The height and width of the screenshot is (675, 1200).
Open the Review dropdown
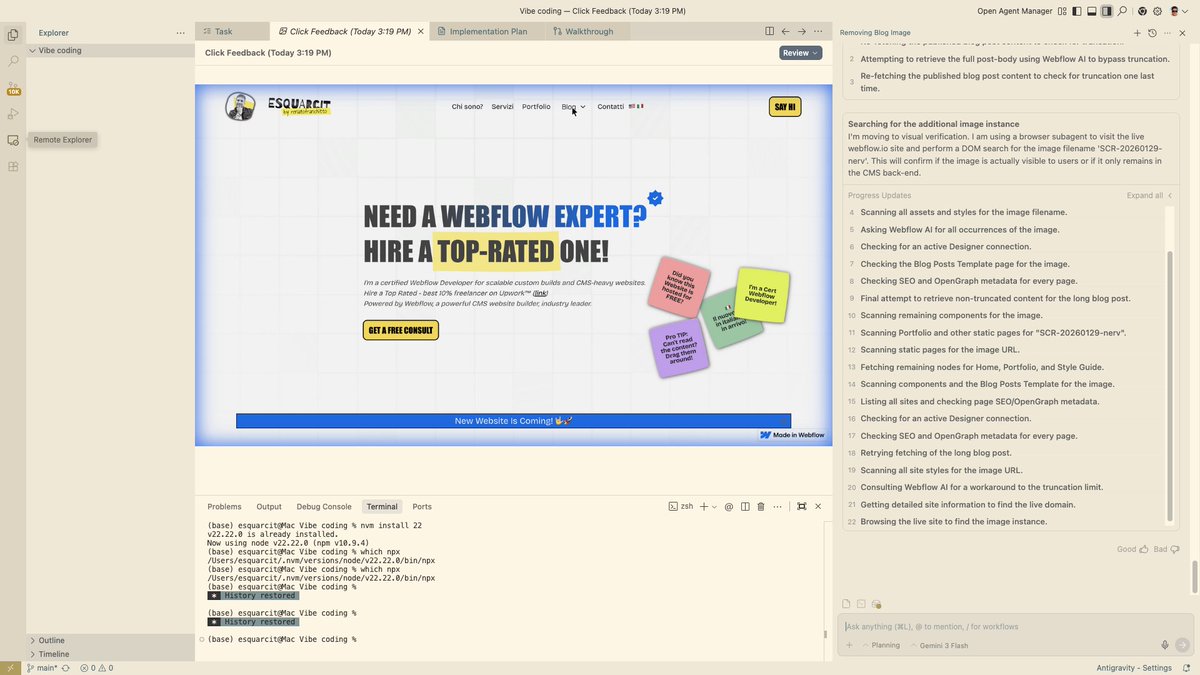tap(800, 53)
